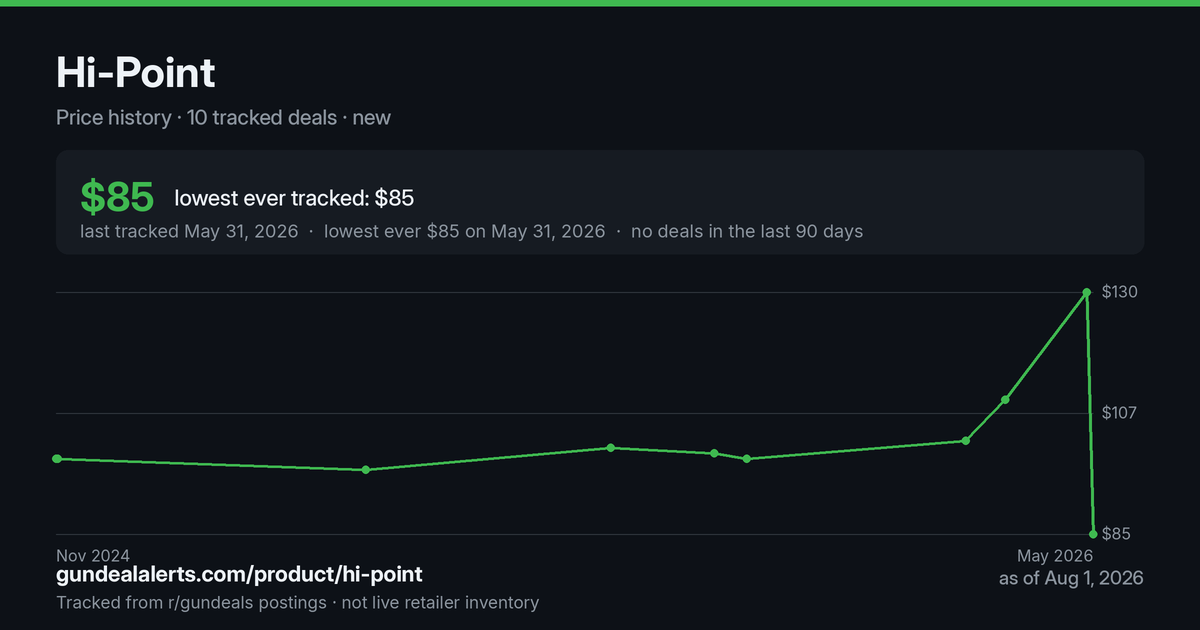Select the Nov 2024 date label

click(x=93, y=555)
